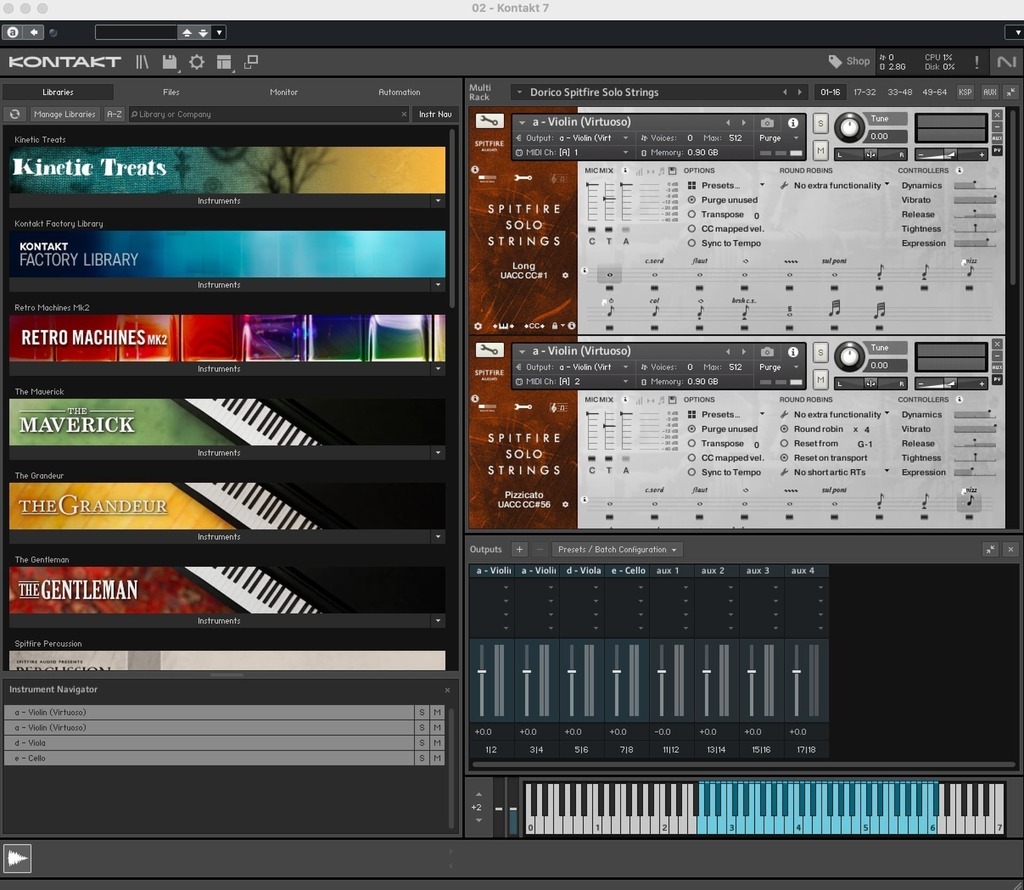This screenshot has height=890, width=1024.
Task: Focus the Library or Company search field
Action: (x=268, y=114)
